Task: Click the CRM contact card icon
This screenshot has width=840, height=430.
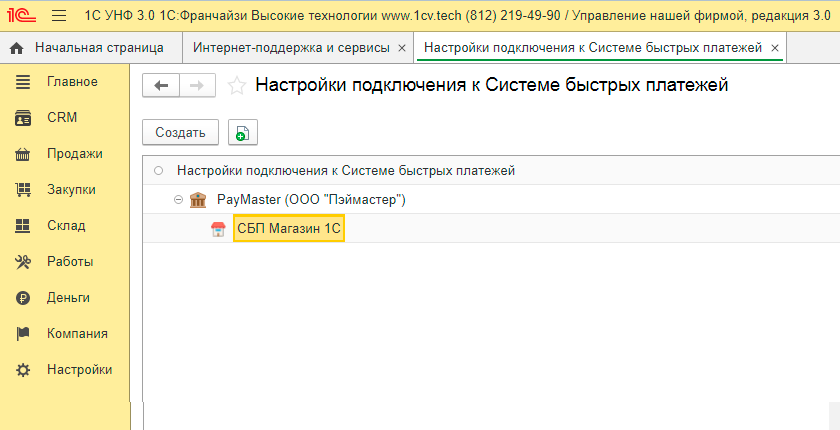Action: (x=23, y=118)
